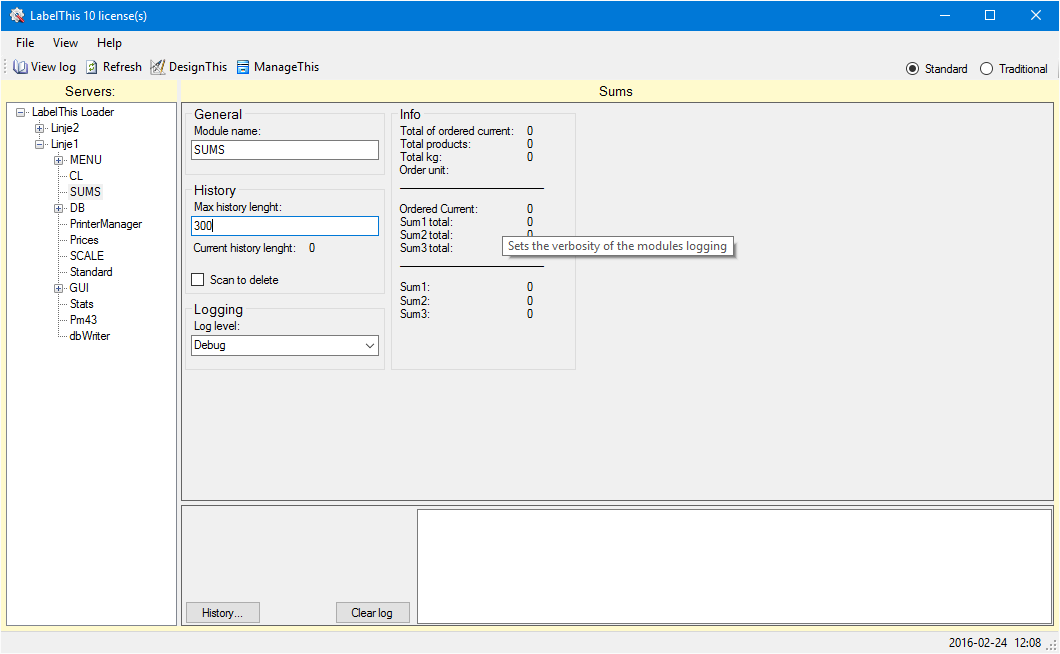Switch to Traditional view mode
The image size is (1060, 654).
[986, 69]
